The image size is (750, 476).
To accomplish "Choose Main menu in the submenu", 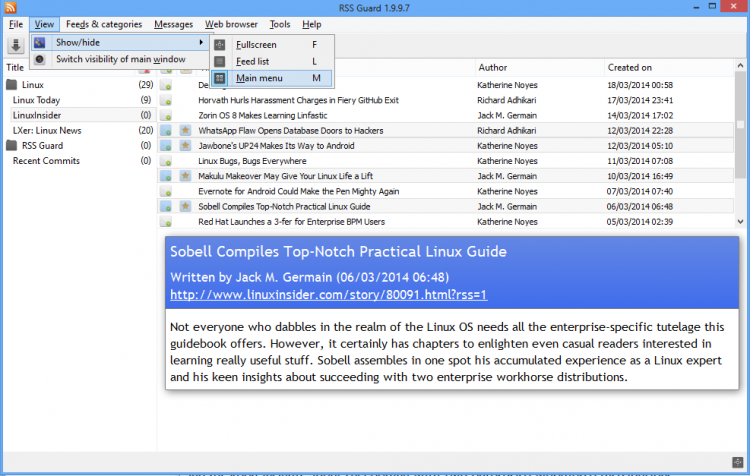I will tap(272, 78).
